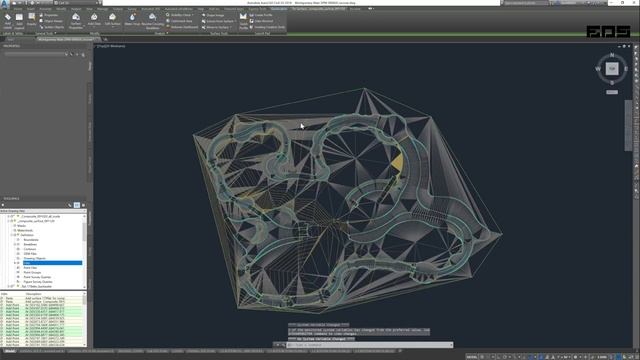Click Isolate Objects in General Tools
Image resolution: width=640 pixels, height=360 pixels.
click(51, 27)
